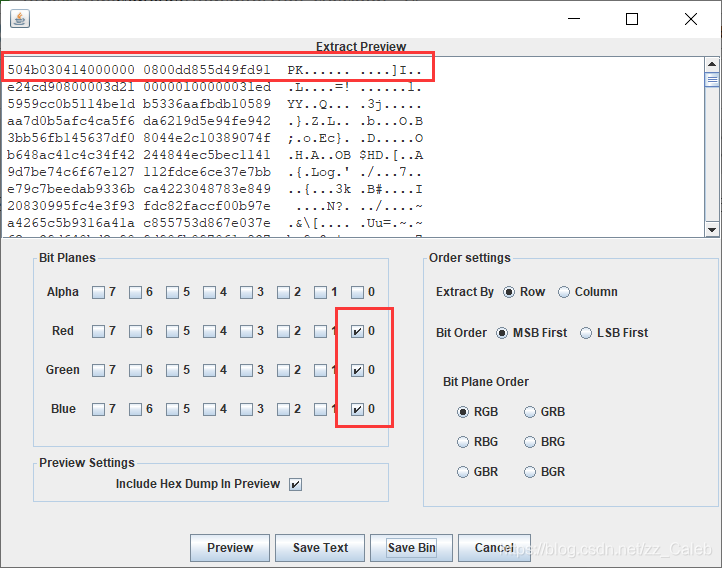This screenshot has width=722, height=568.
Task: Check Red bit plane 2
Action: point(283,331)
